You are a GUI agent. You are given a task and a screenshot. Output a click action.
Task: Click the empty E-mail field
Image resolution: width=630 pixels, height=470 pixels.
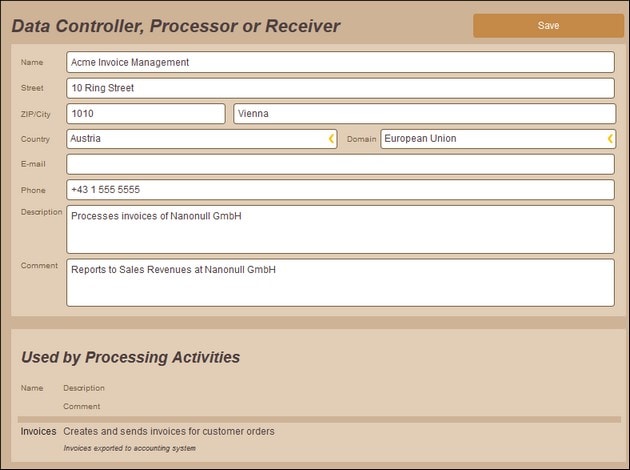click(340, 164)
